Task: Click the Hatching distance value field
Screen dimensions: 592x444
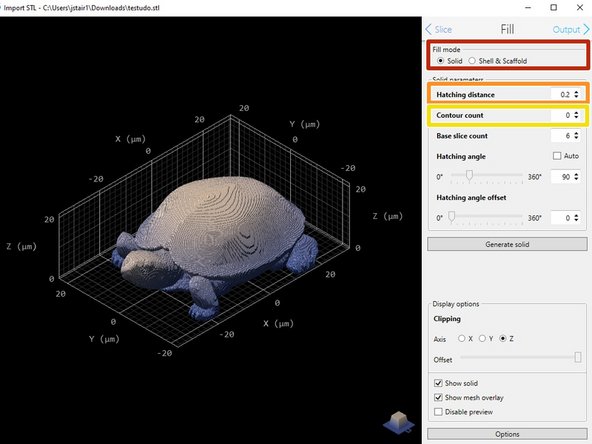Action: pyautogui.click(x=561, y=94)
